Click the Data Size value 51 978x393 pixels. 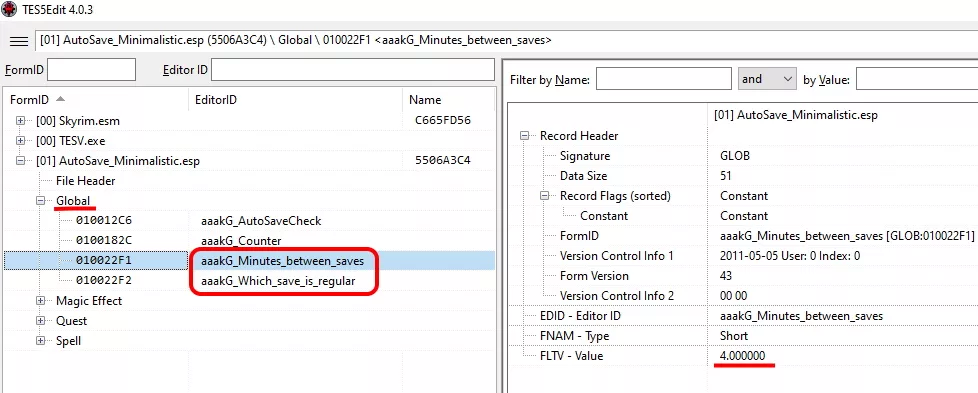pyautogui.click(x=725, y=176)
